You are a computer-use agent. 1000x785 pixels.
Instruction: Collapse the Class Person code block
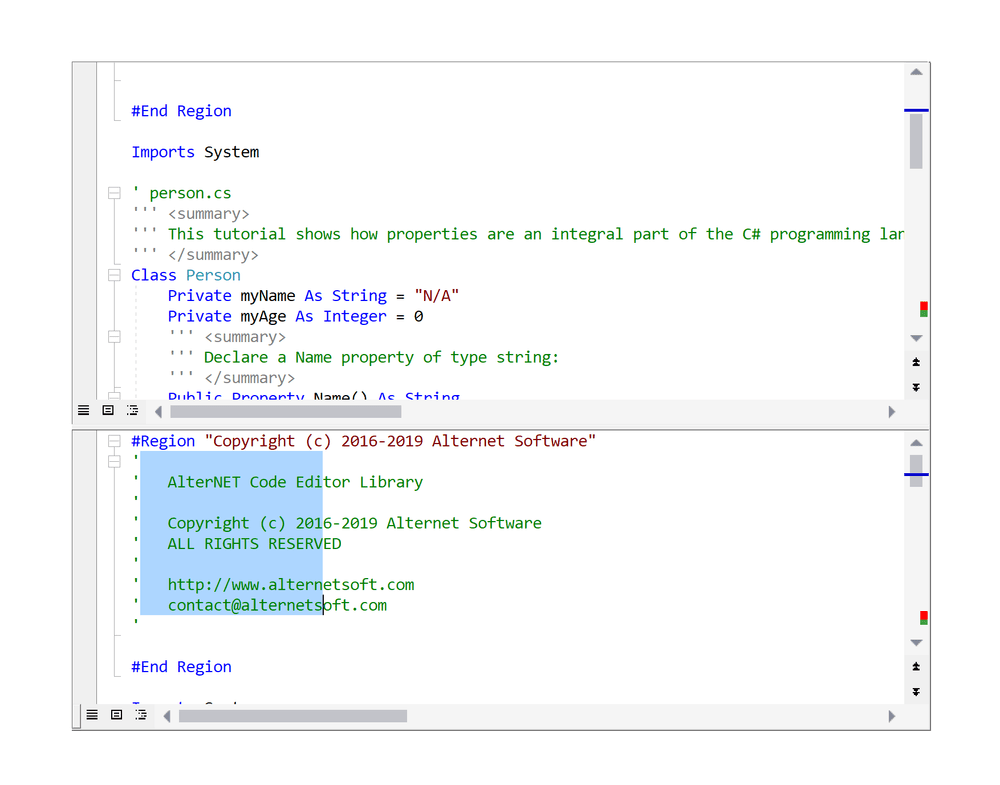click(114, 274)
